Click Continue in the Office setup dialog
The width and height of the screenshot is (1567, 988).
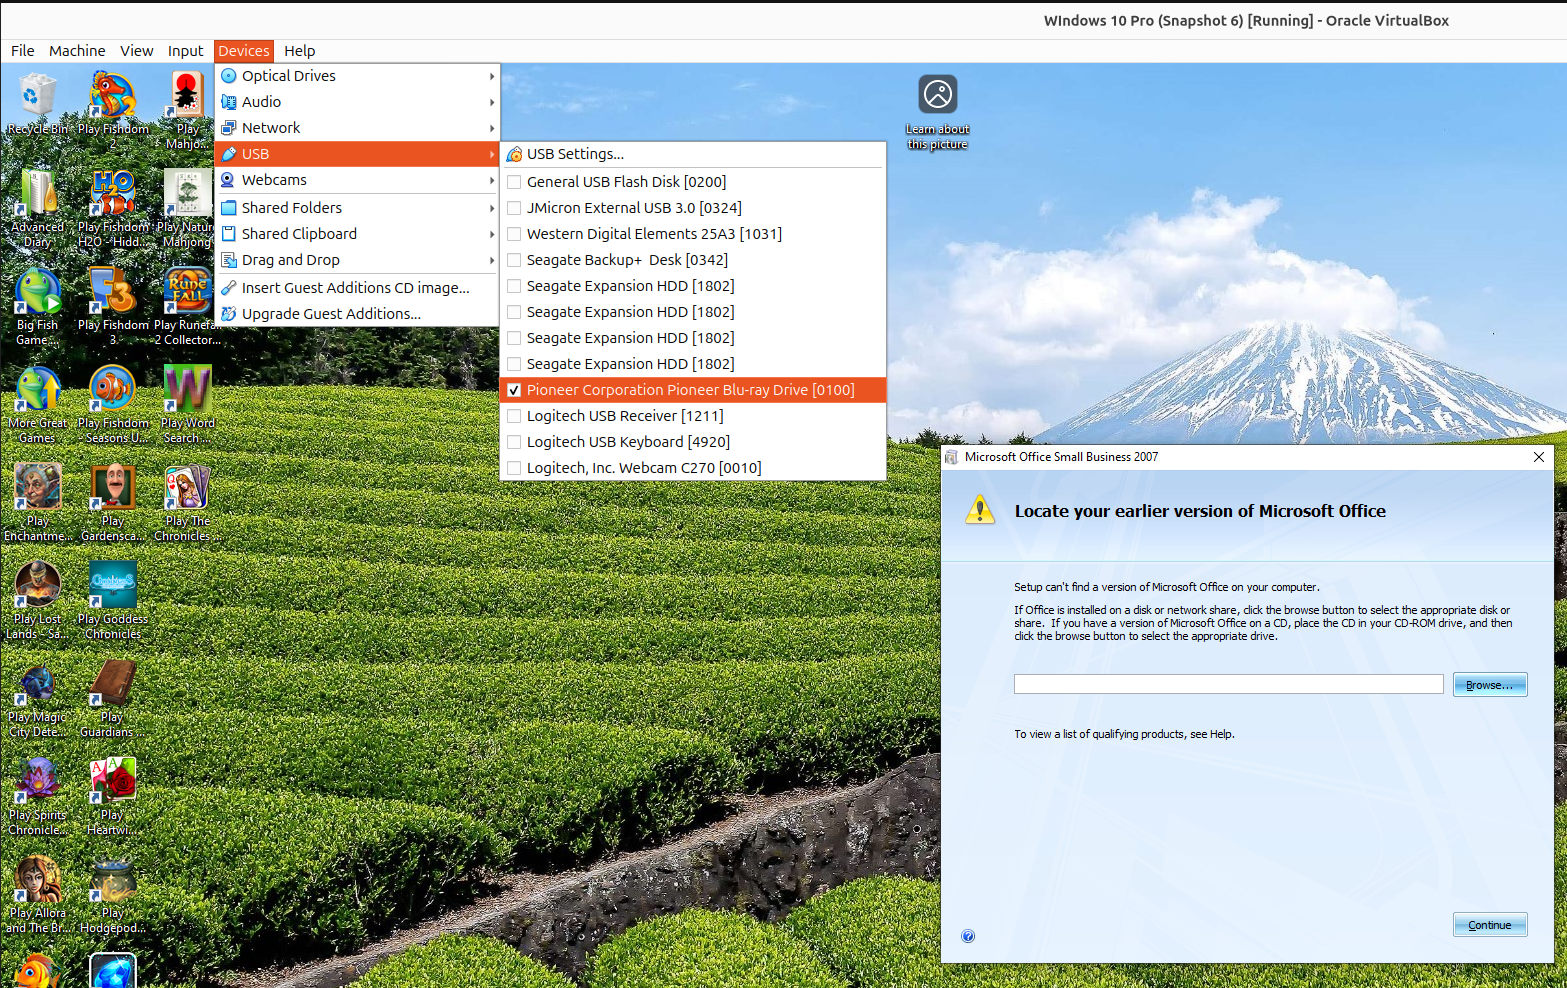(1490, 925)
